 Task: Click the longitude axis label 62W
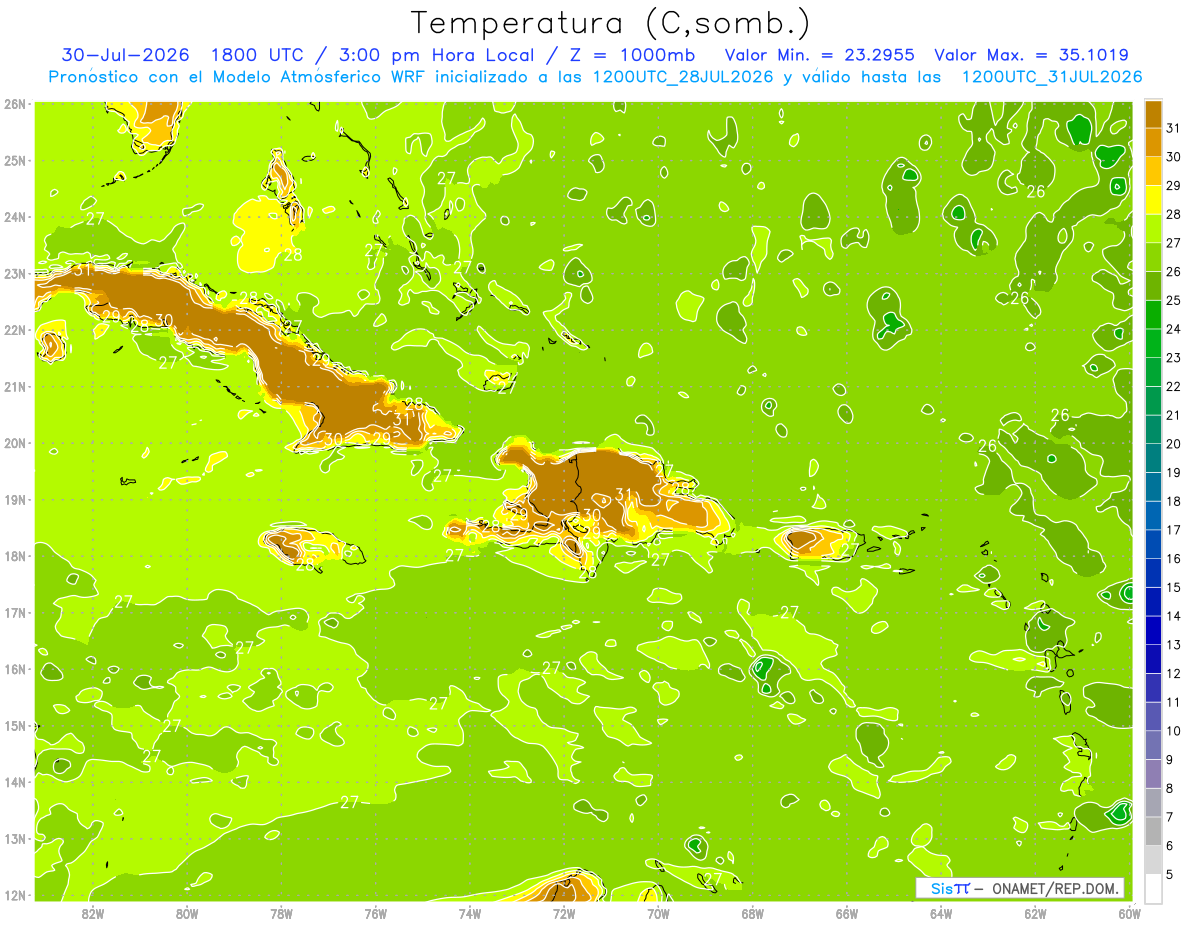coord(1035,913)
